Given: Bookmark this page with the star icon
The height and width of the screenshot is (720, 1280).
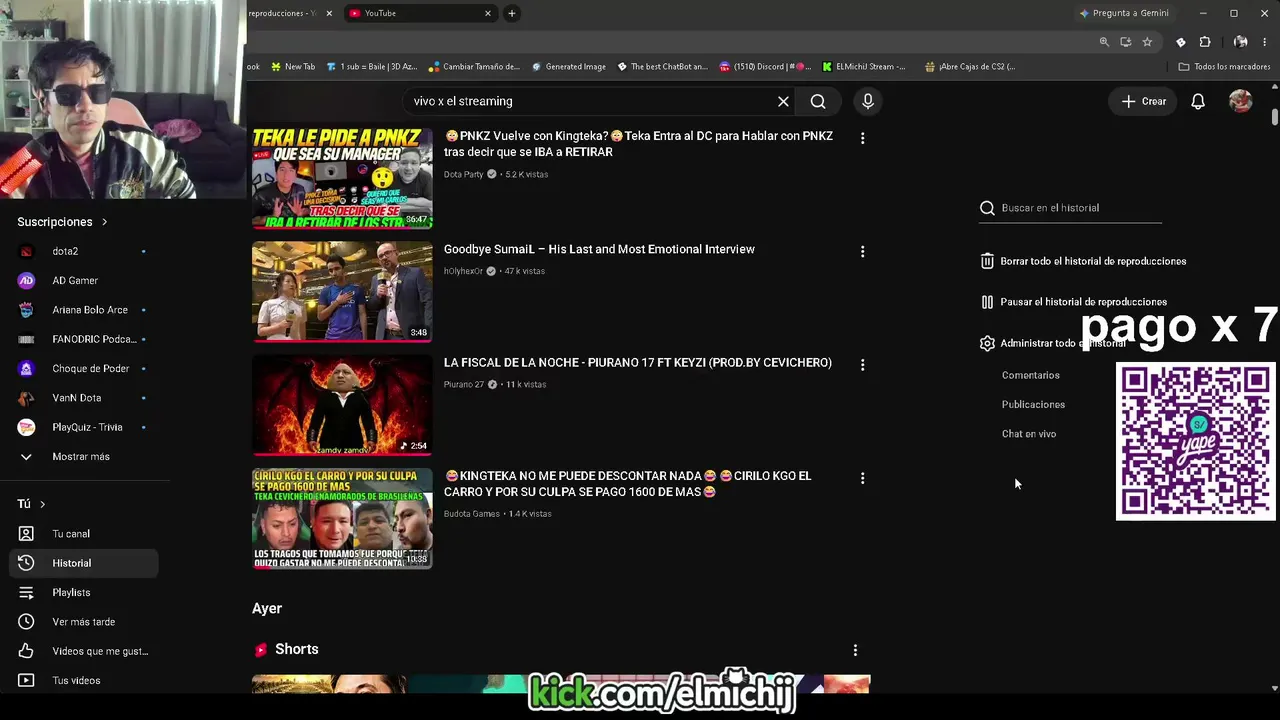Looking at the screenshot, I should (x=1147, y=42).
